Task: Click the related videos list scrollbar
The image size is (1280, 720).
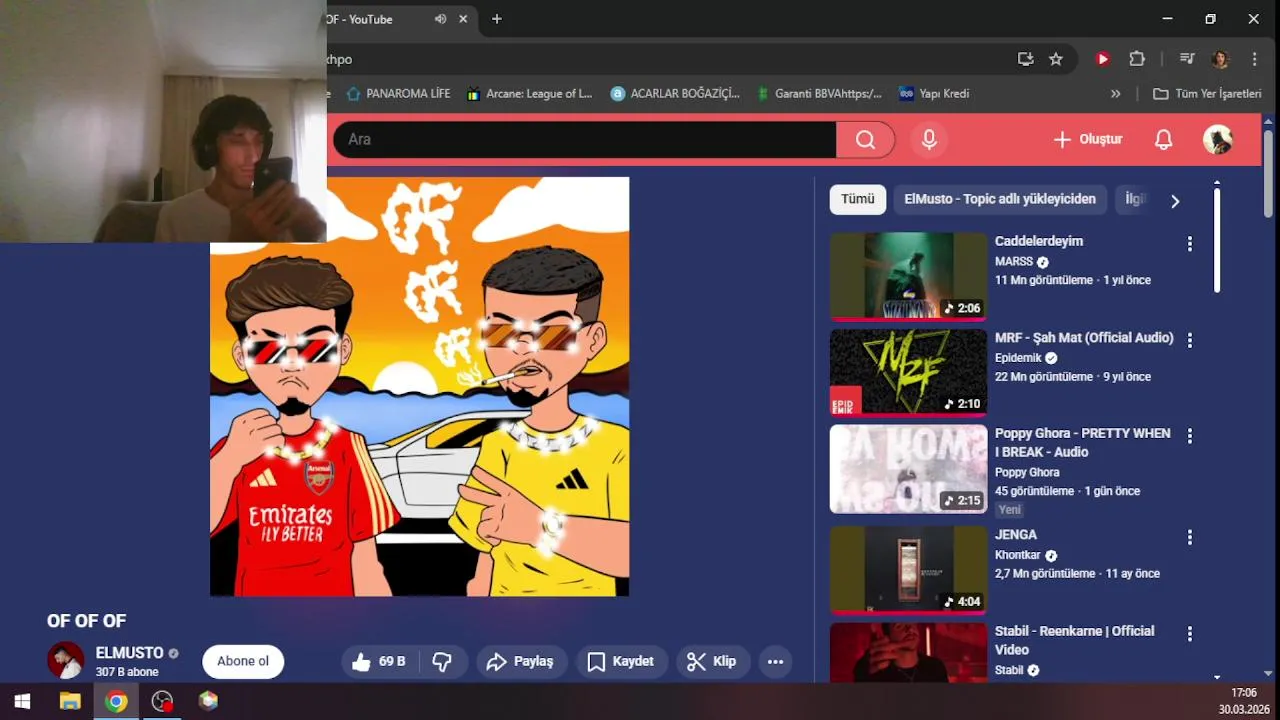Action: (1217, 240)
